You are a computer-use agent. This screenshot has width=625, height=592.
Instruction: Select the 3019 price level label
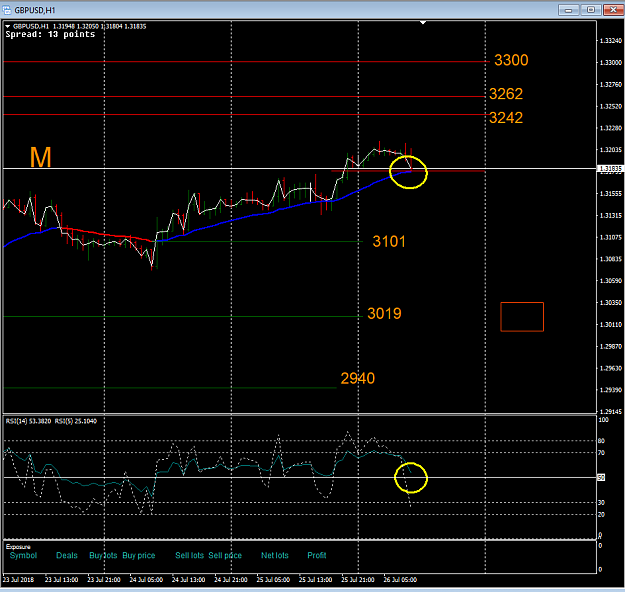384,313
